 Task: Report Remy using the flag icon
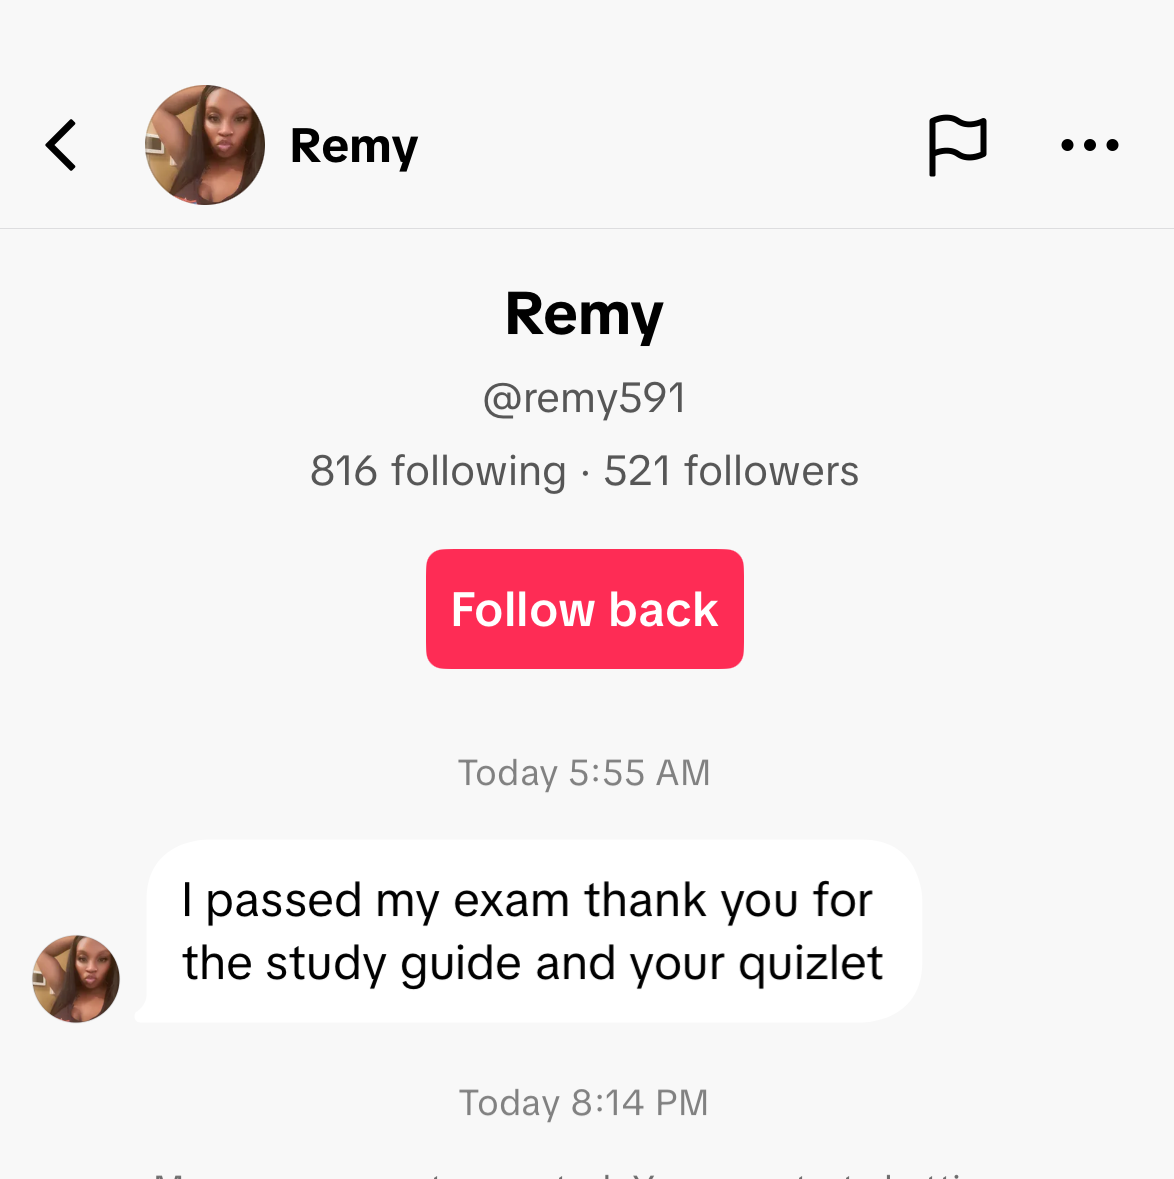957,146
